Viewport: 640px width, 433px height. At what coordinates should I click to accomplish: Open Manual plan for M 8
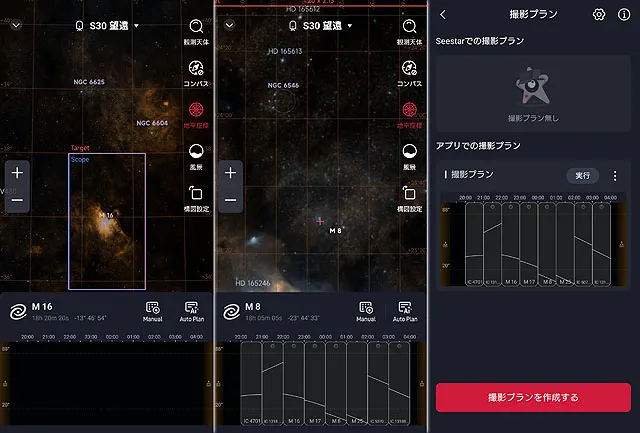point(366,312)
